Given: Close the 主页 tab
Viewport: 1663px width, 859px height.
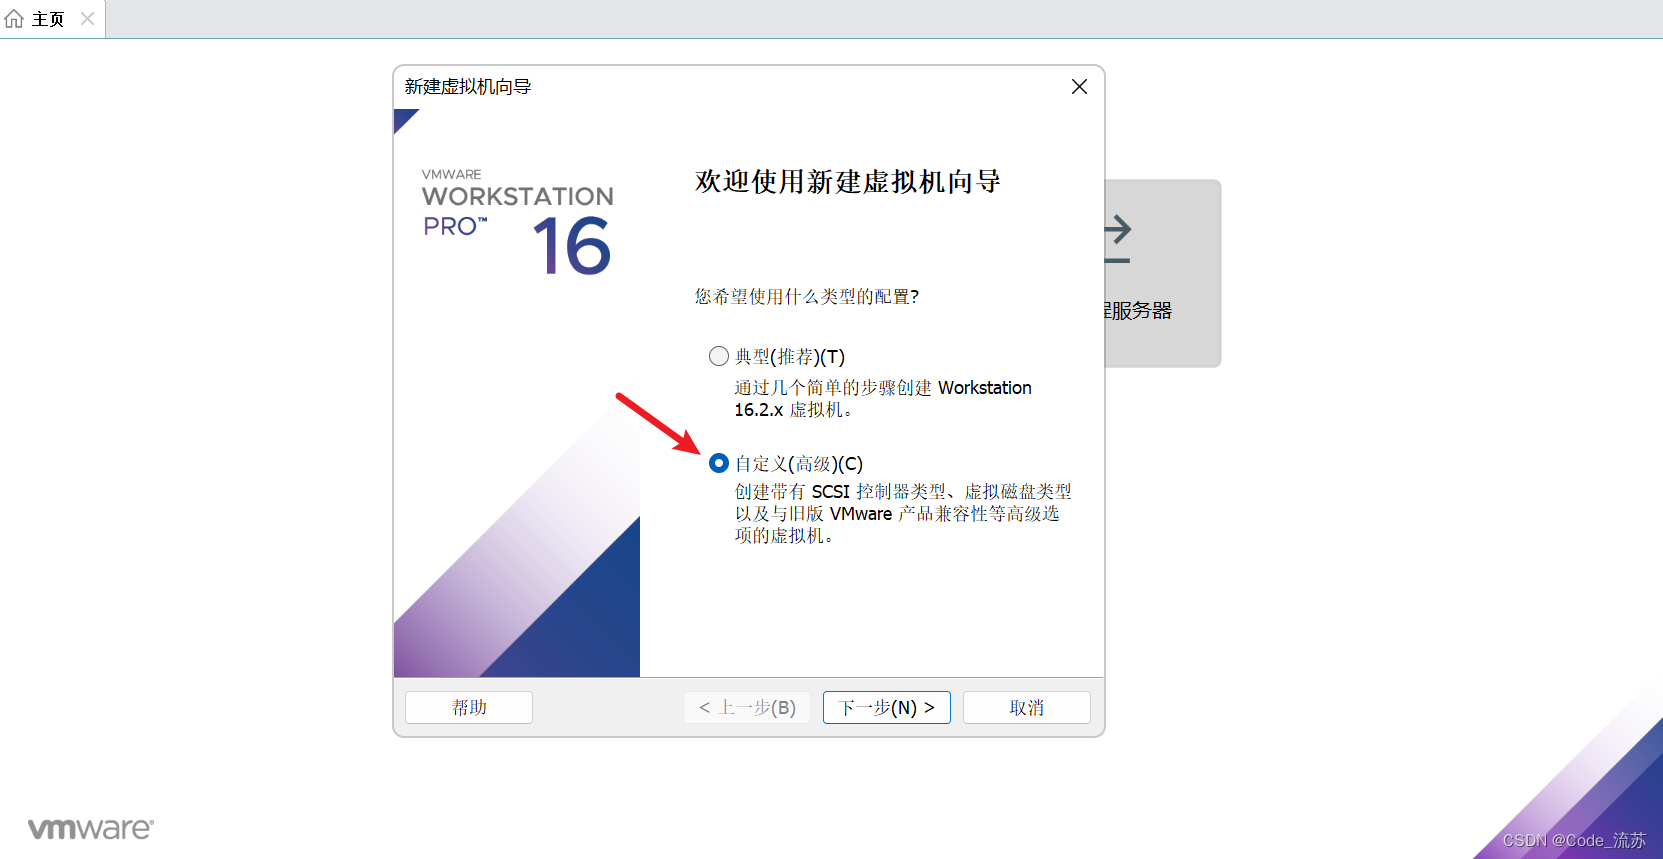Looking at the screenshot, I should [x=87, y=19].
